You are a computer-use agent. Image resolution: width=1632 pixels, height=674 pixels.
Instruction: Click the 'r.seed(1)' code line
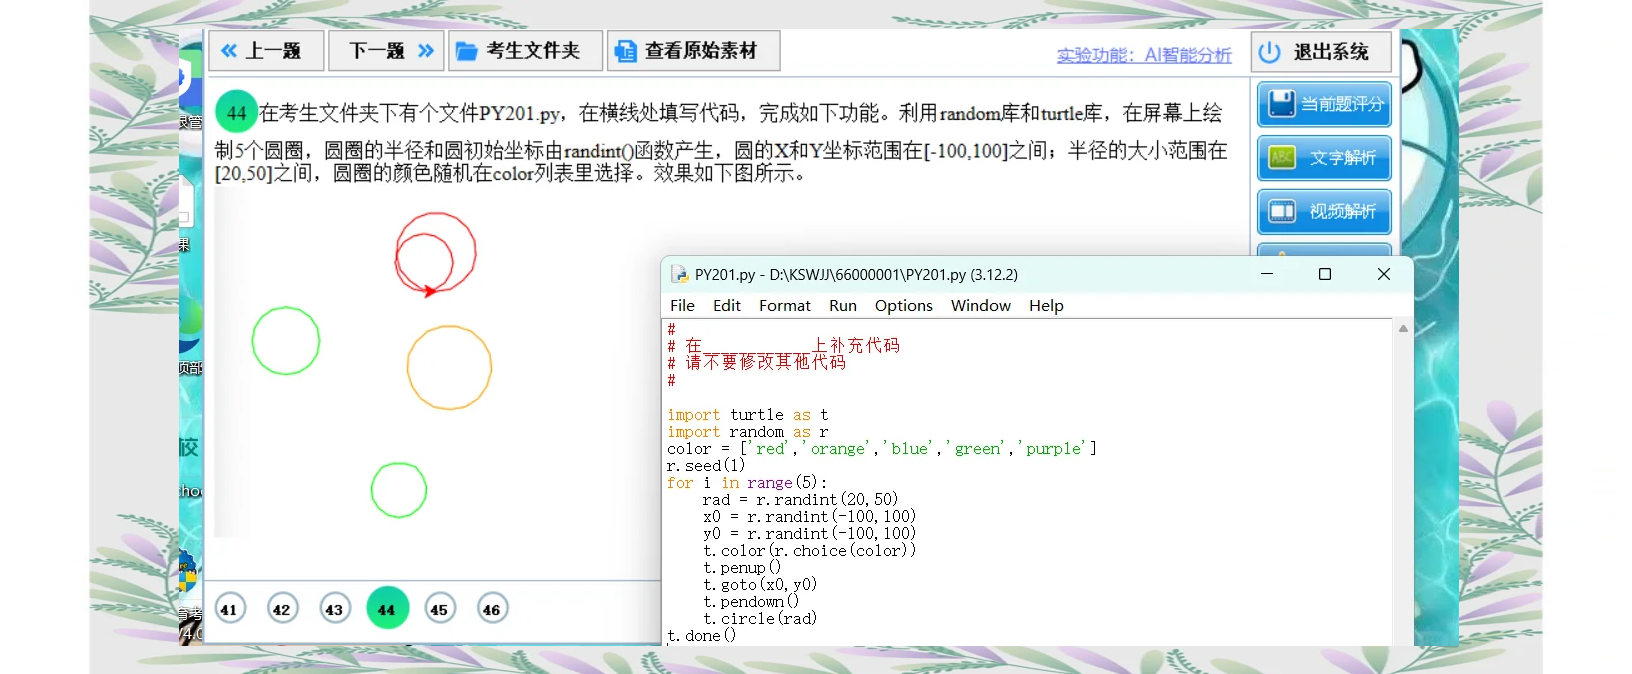[706, 466]
